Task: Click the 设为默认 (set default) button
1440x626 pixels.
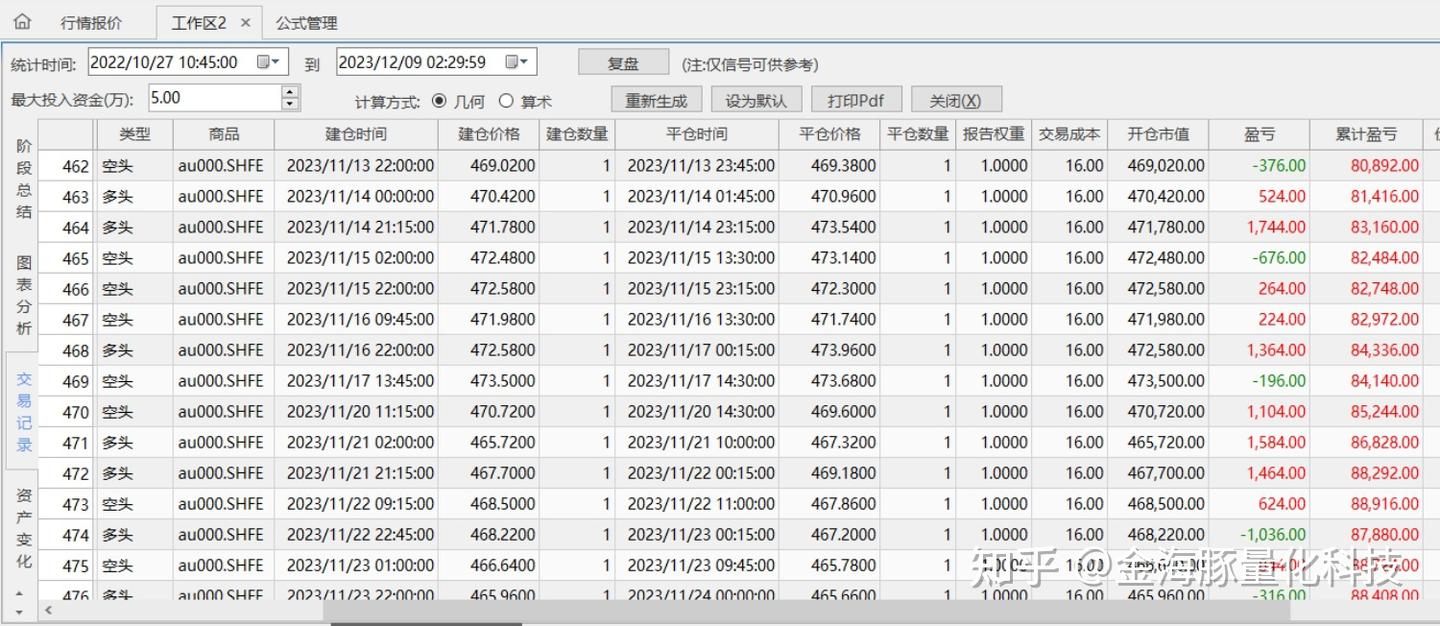Action: tap(757, 99)
